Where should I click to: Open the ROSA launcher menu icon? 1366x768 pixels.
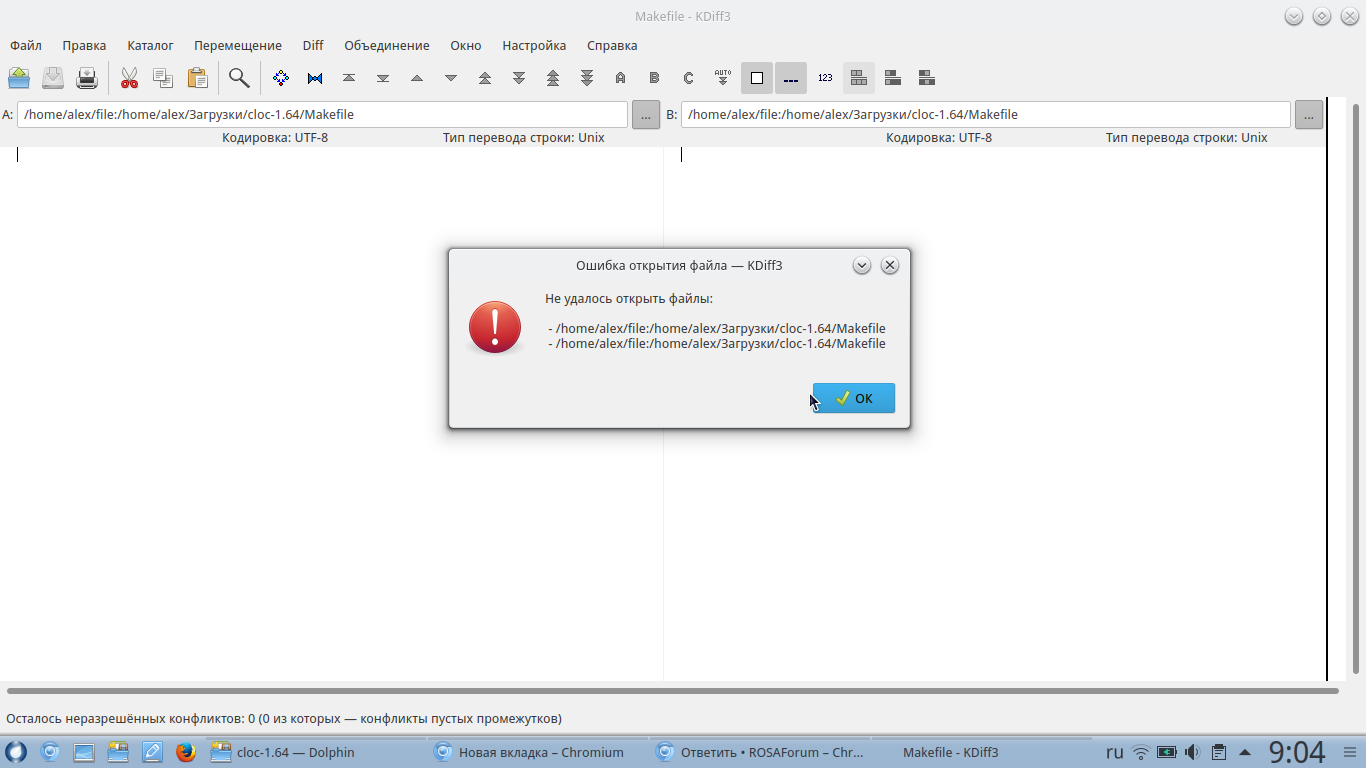tap(16, 752)
